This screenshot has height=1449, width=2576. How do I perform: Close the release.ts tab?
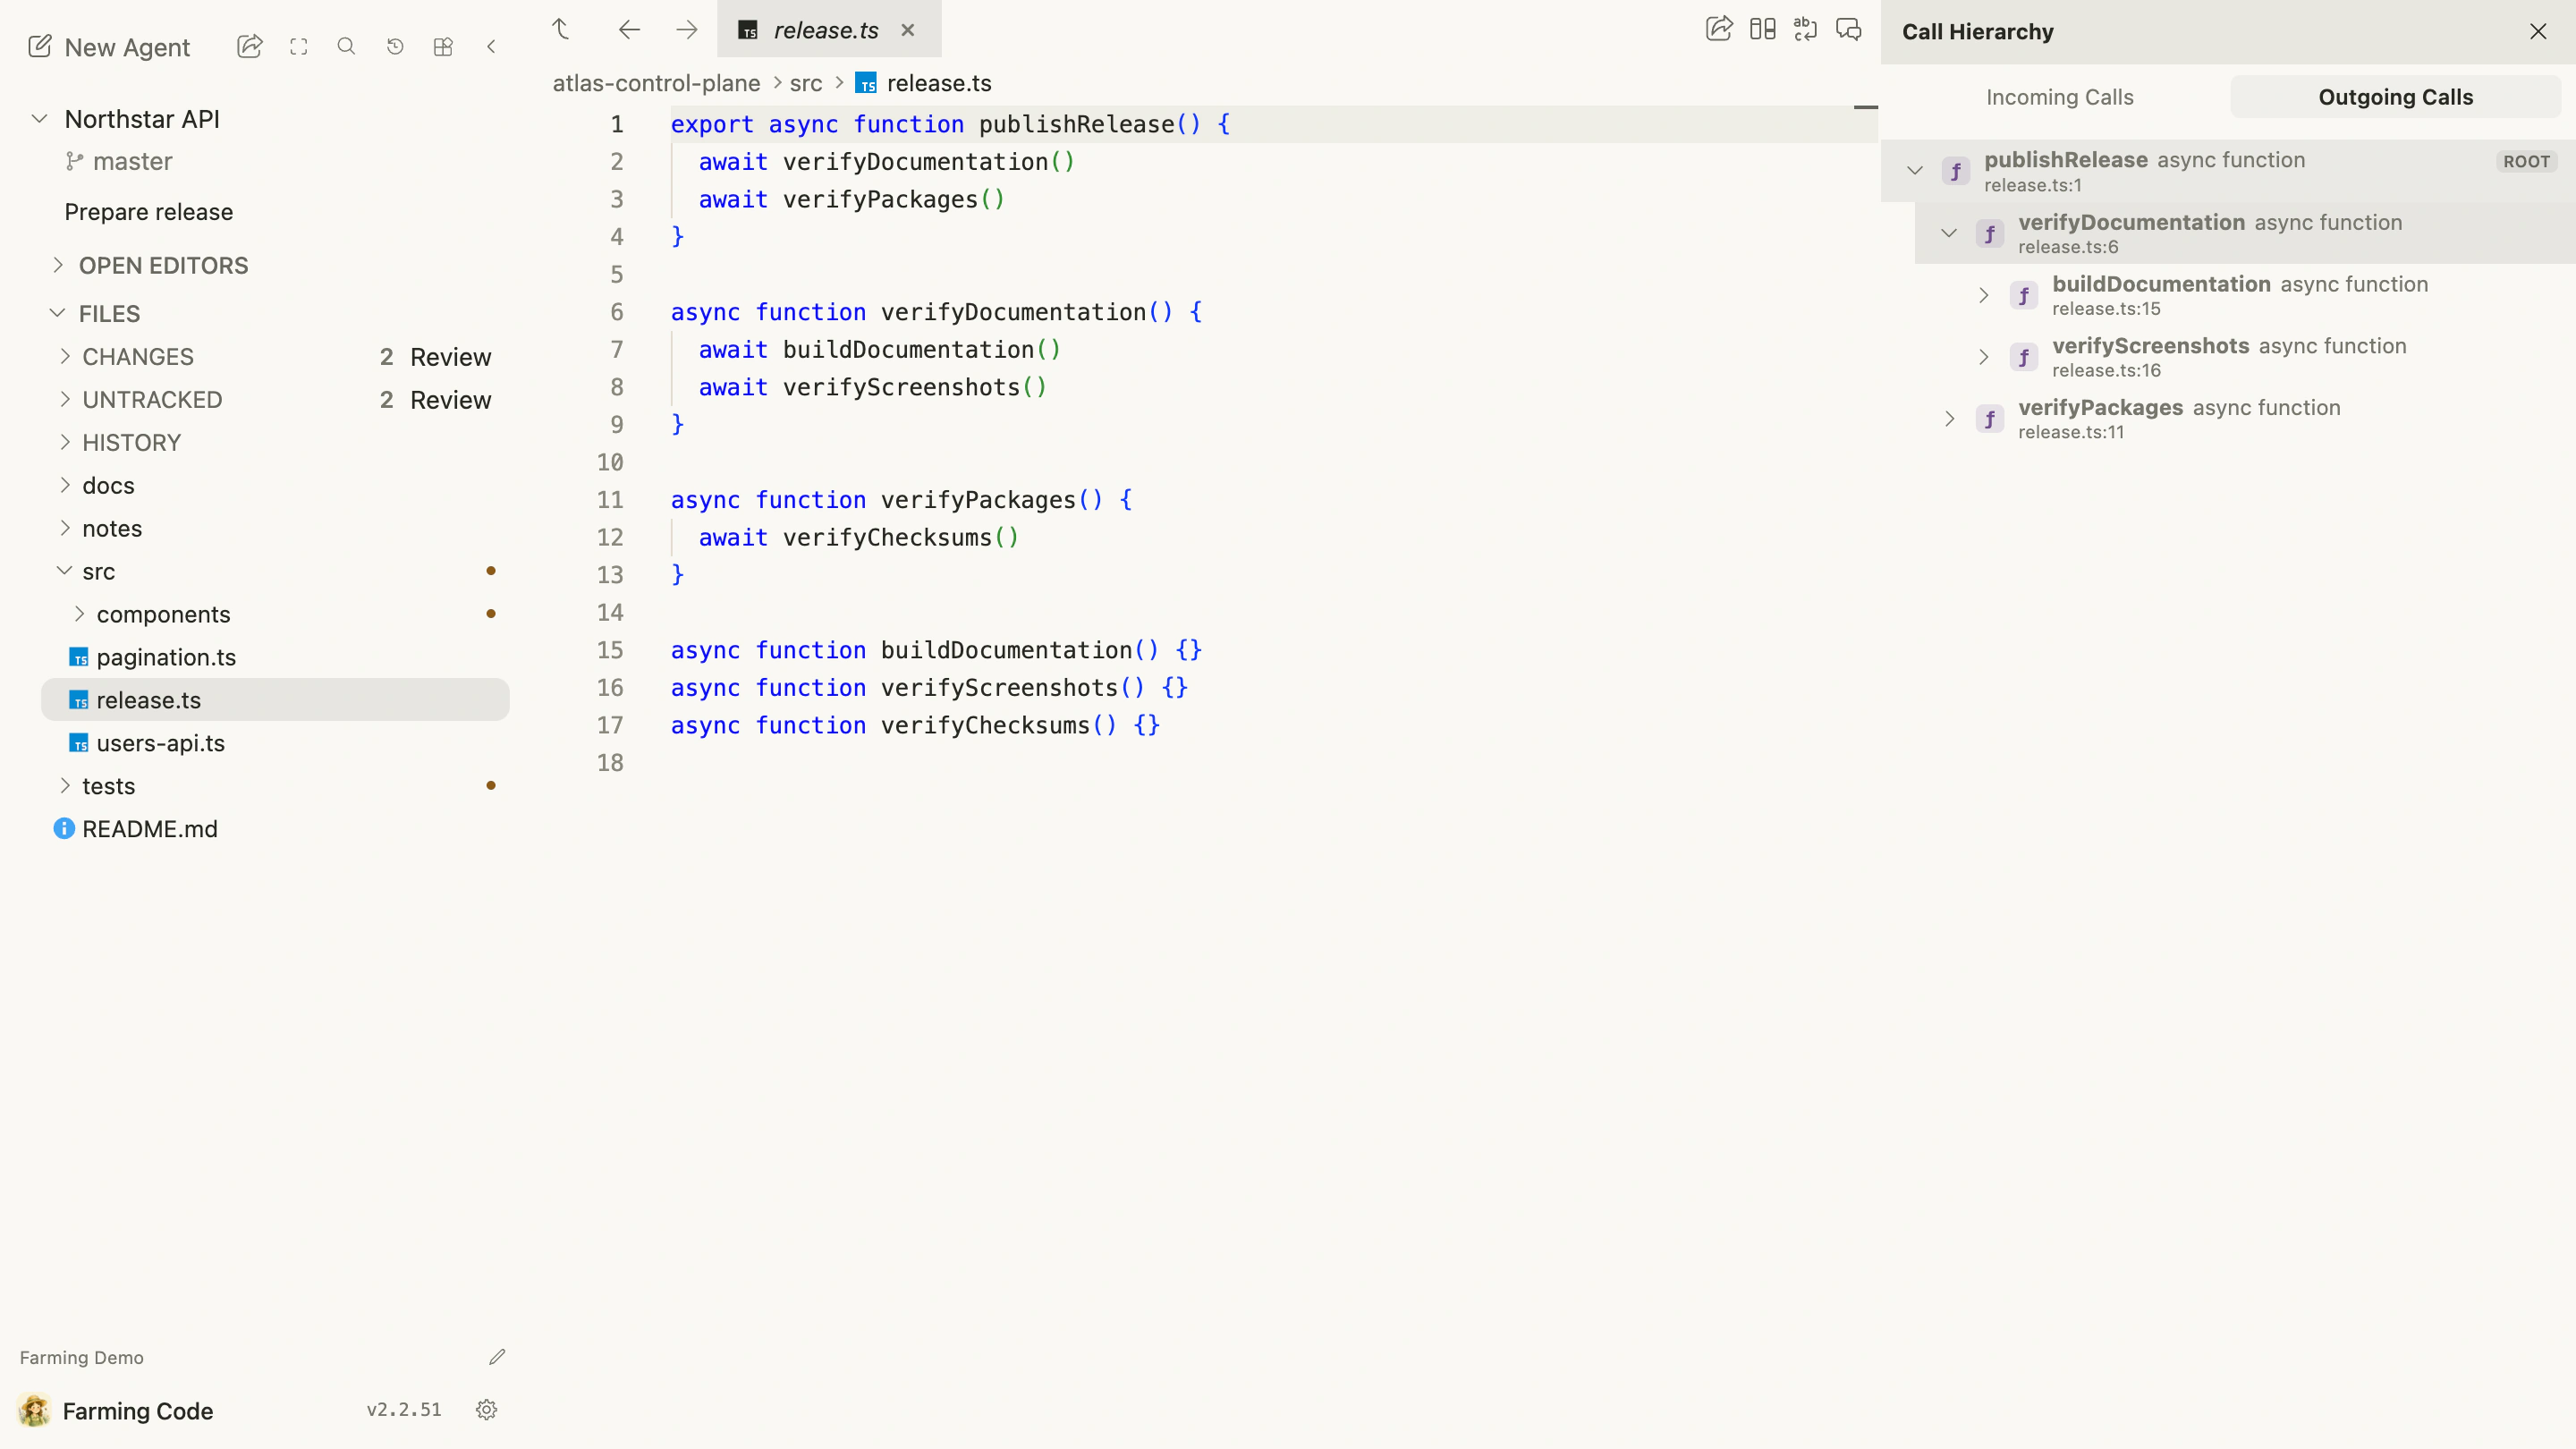click(x=908, y=30)
